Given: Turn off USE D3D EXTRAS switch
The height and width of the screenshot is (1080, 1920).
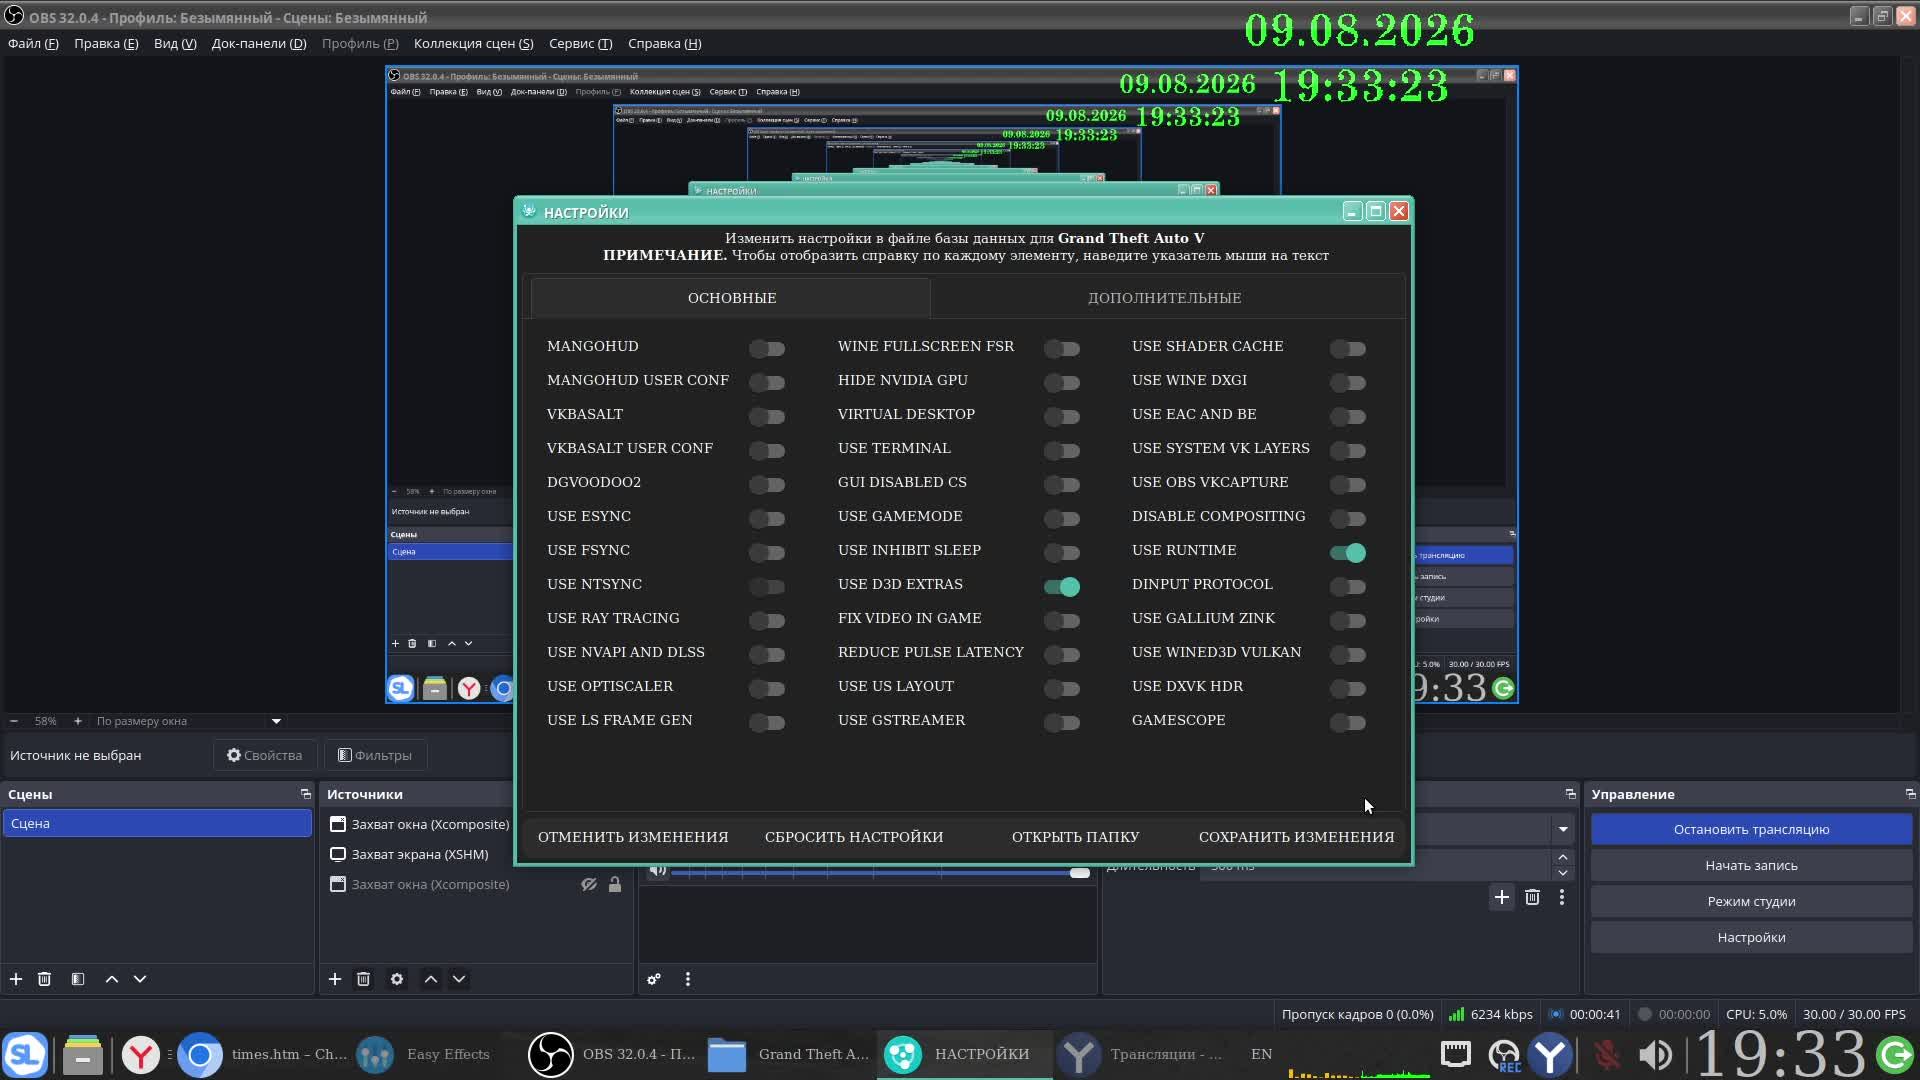Looking at the screenshot, I should click(x=1062, y=586).
